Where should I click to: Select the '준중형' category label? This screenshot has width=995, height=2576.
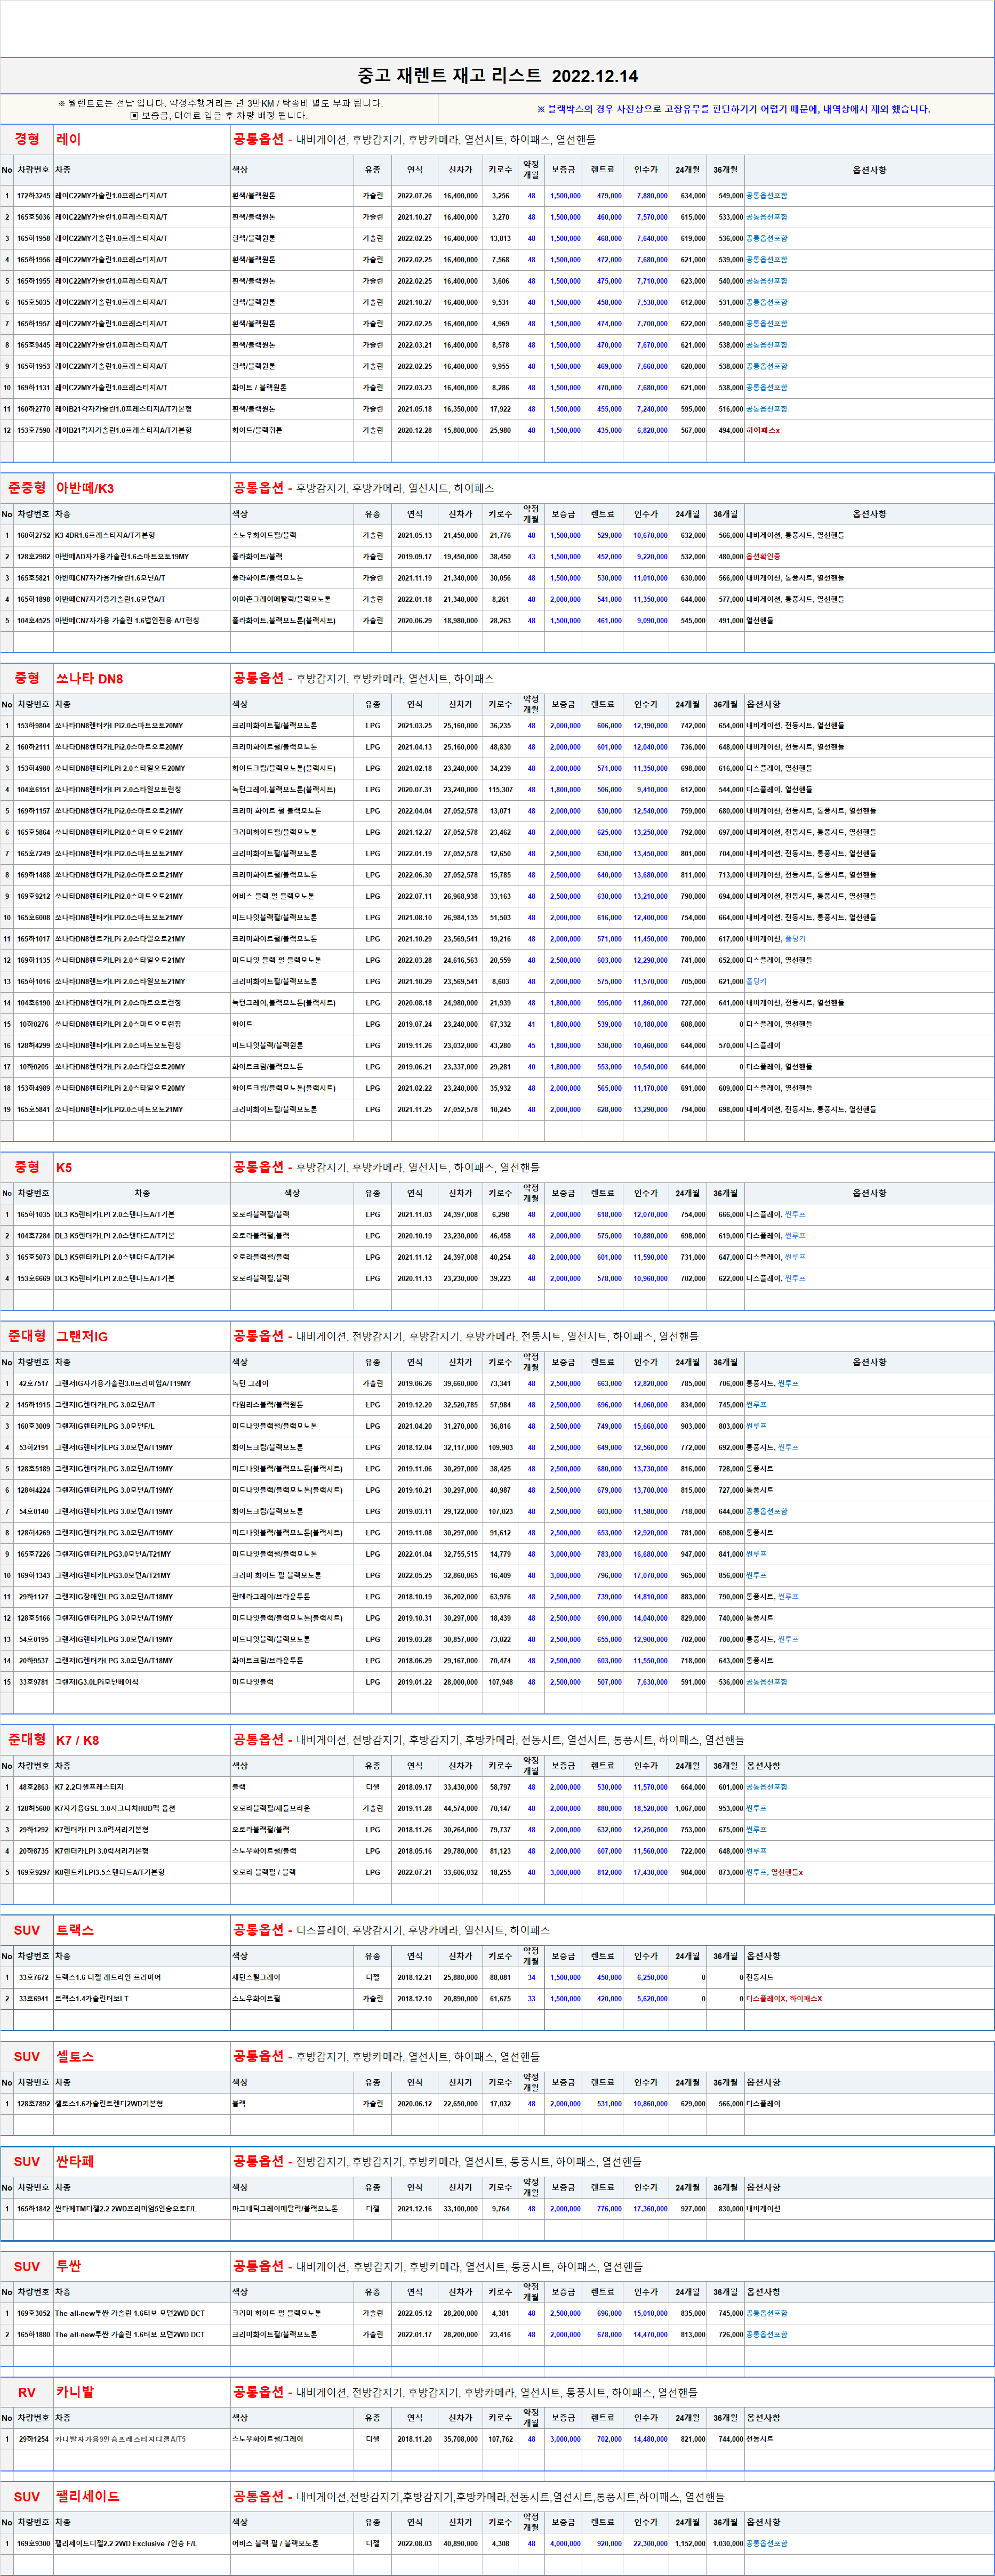pos(27,488)
